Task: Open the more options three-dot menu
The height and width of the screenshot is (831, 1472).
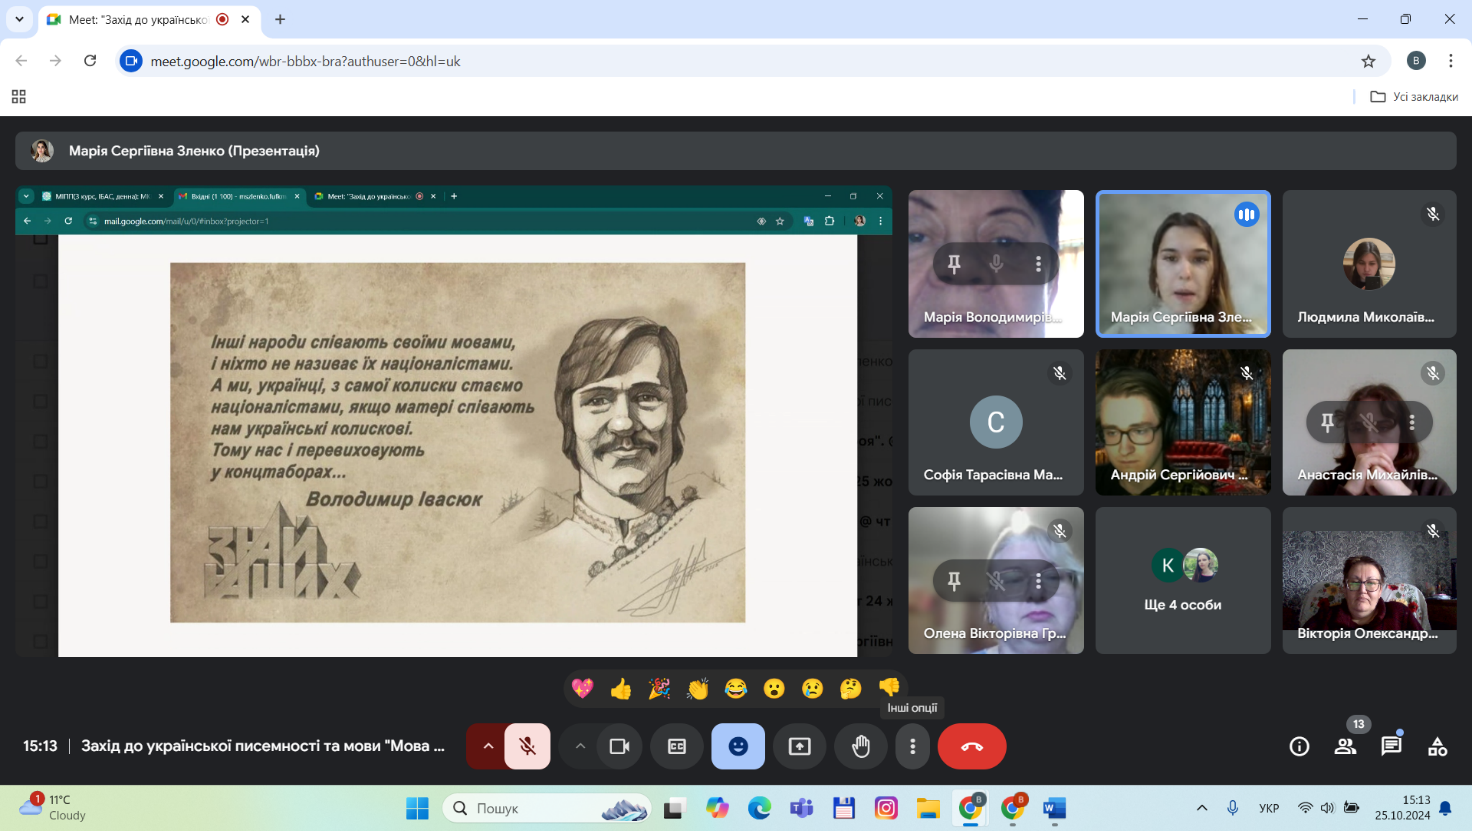Action: (x=912, y=747)
